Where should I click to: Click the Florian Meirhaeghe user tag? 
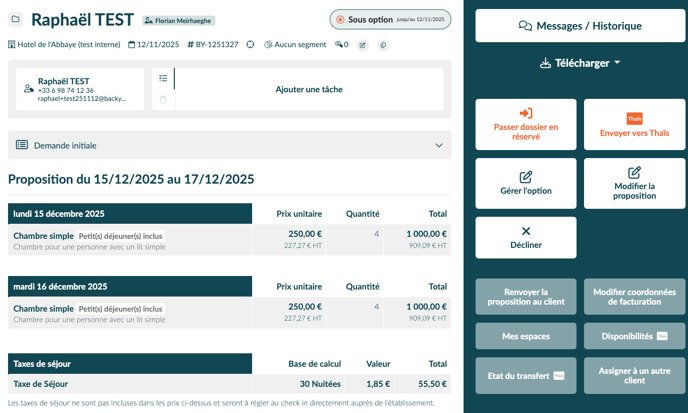pos(179,20)
